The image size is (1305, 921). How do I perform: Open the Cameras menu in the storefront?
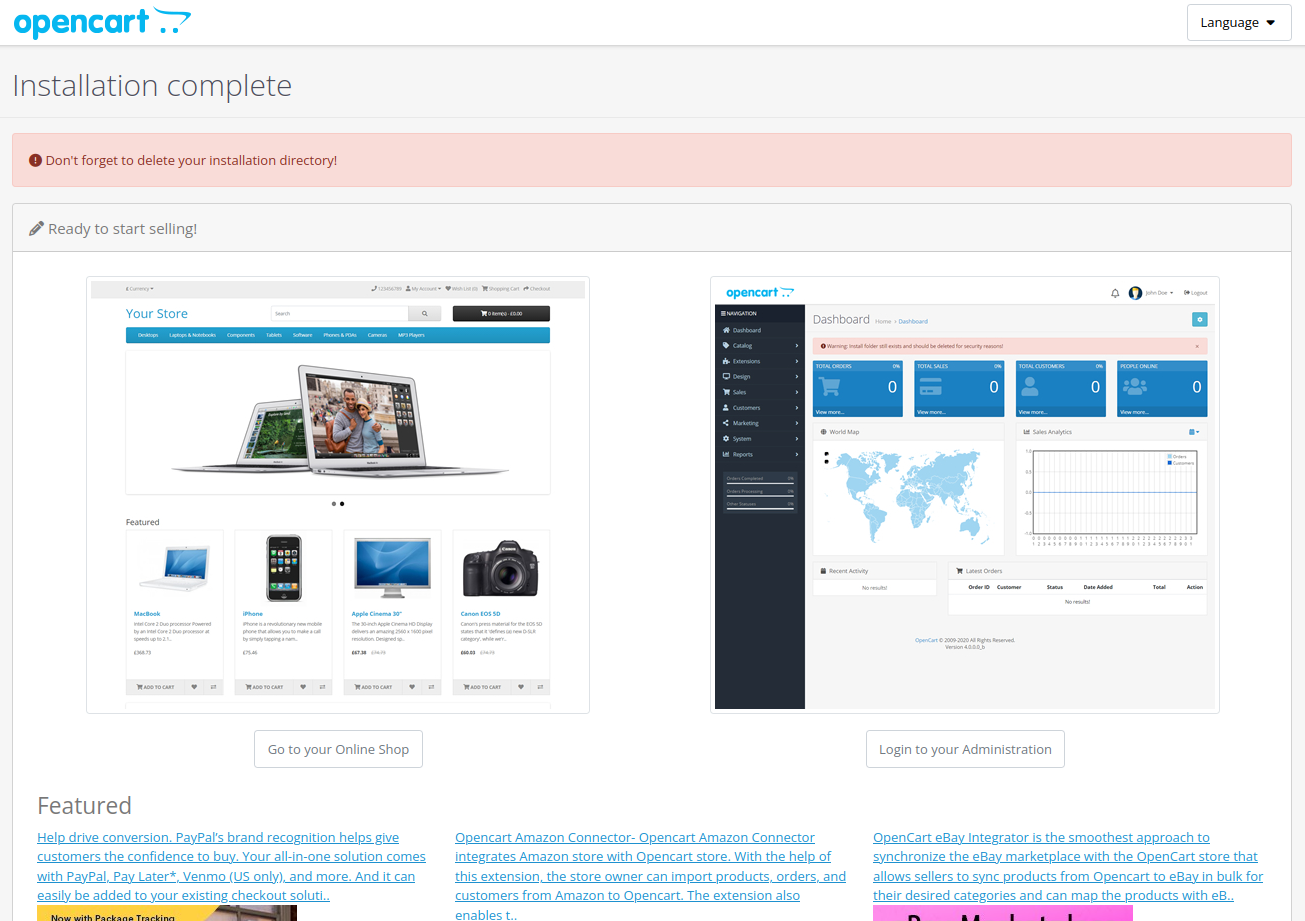click(x=377, y=335)
